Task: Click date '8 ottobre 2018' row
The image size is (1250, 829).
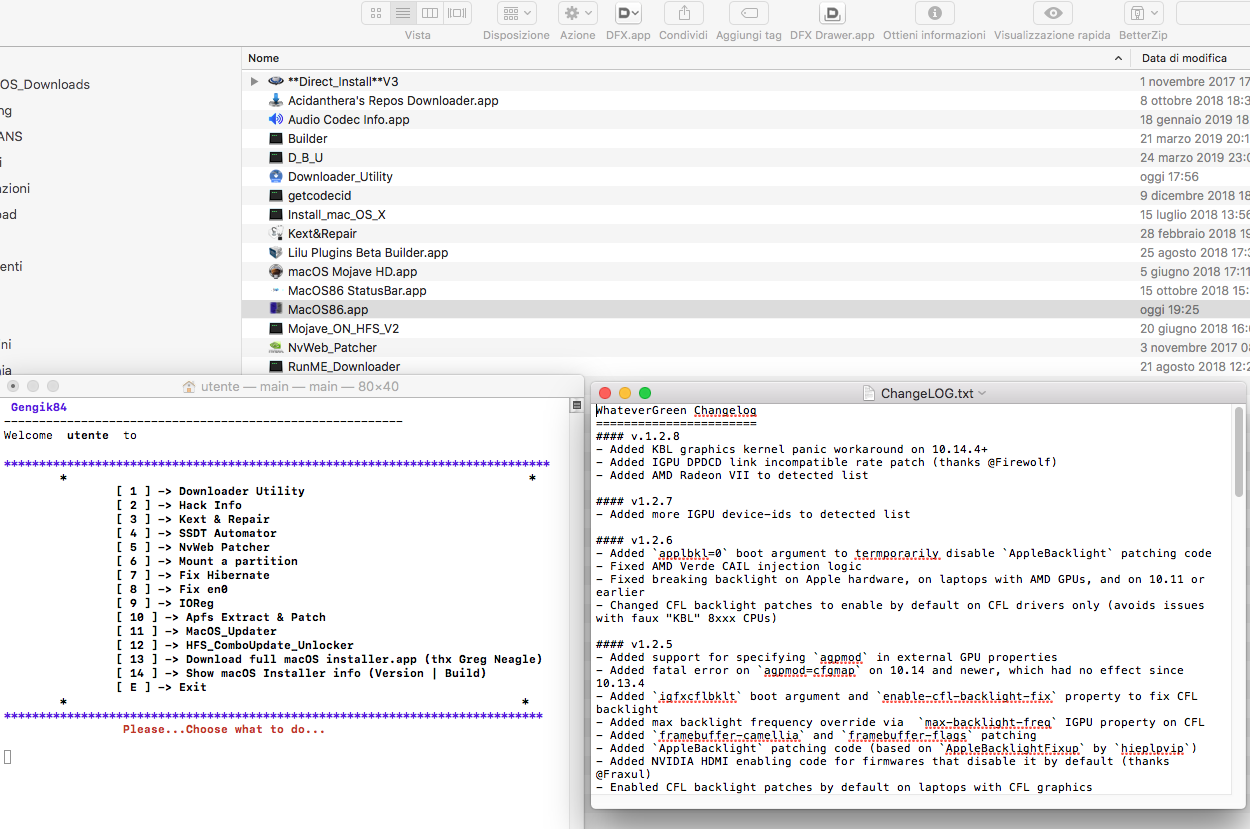Action: (1195, 100)
